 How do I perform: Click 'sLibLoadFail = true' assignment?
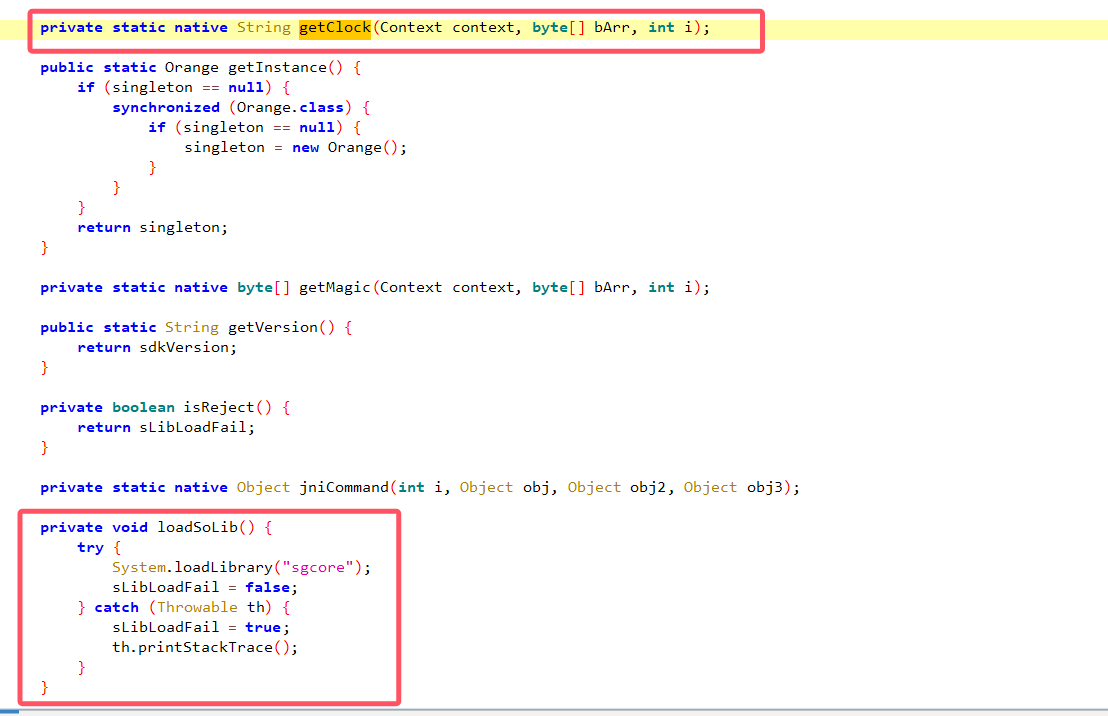pyautogui.click(x=200, y=627)
